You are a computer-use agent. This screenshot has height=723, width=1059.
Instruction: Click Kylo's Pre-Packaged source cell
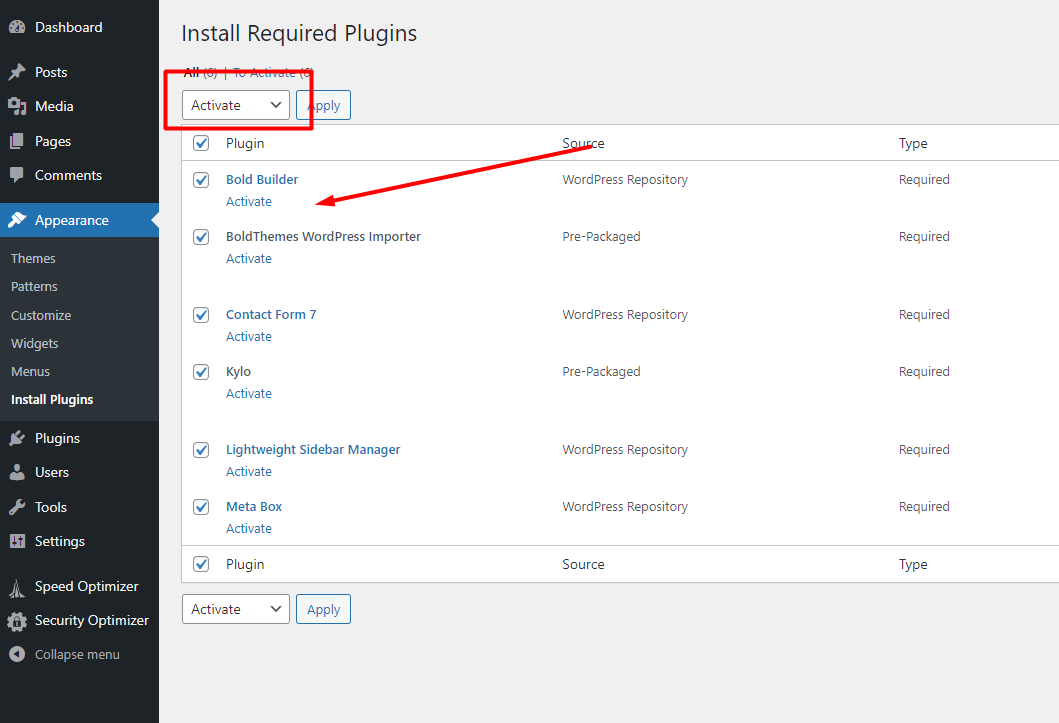pyautogui.click(x=601, y=371)
